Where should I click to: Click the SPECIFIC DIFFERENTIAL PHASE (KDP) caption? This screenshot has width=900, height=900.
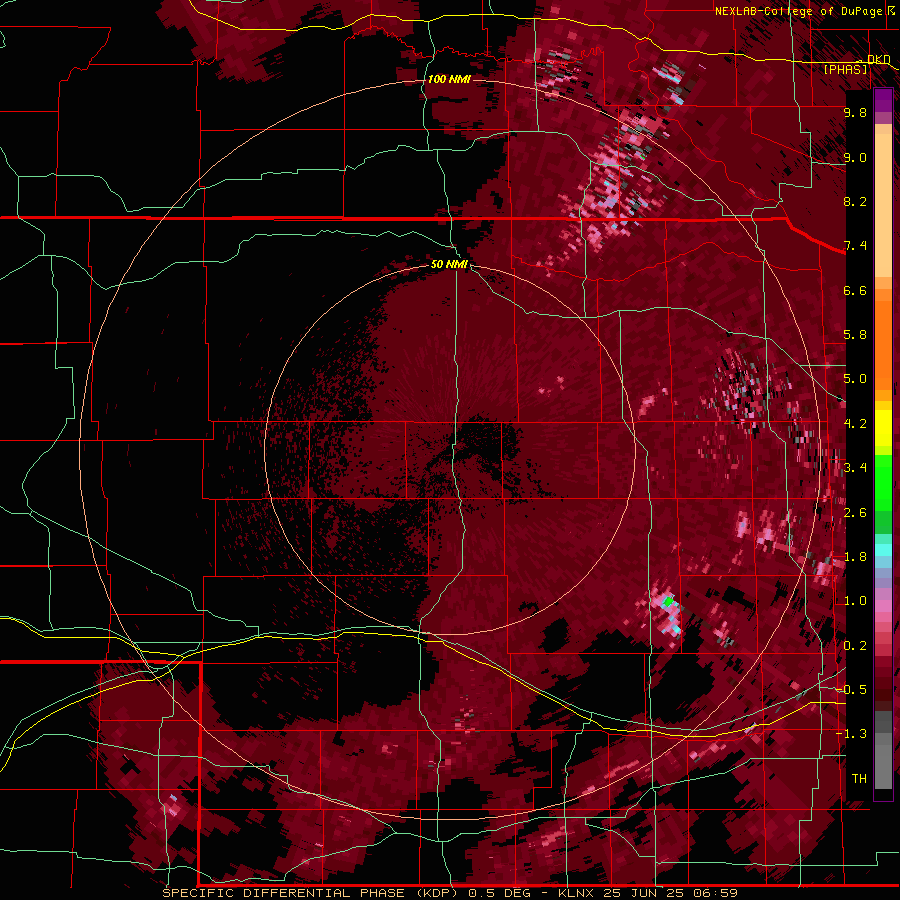pyautogui.click(x=310, y=893)
